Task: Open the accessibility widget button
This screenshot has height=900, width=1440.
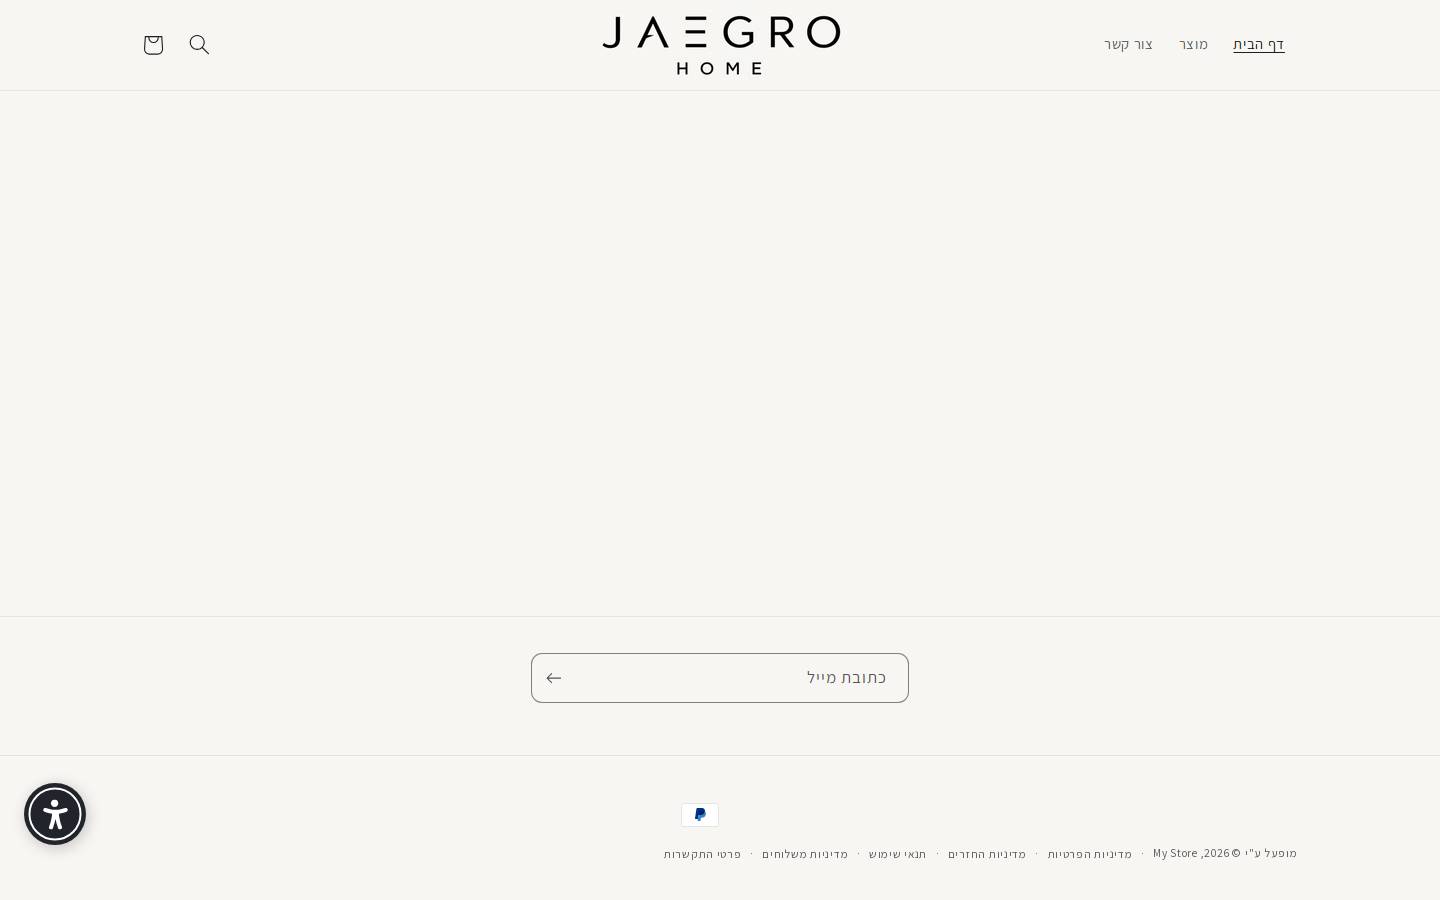Action: pos(55,814)
